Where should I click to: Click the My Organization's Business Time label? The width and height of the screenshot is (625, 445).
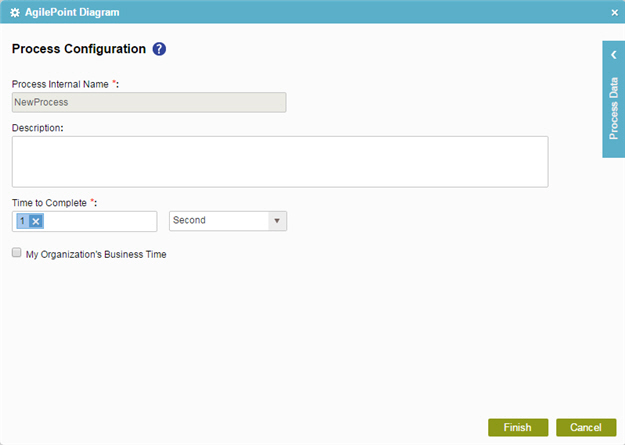96,254
